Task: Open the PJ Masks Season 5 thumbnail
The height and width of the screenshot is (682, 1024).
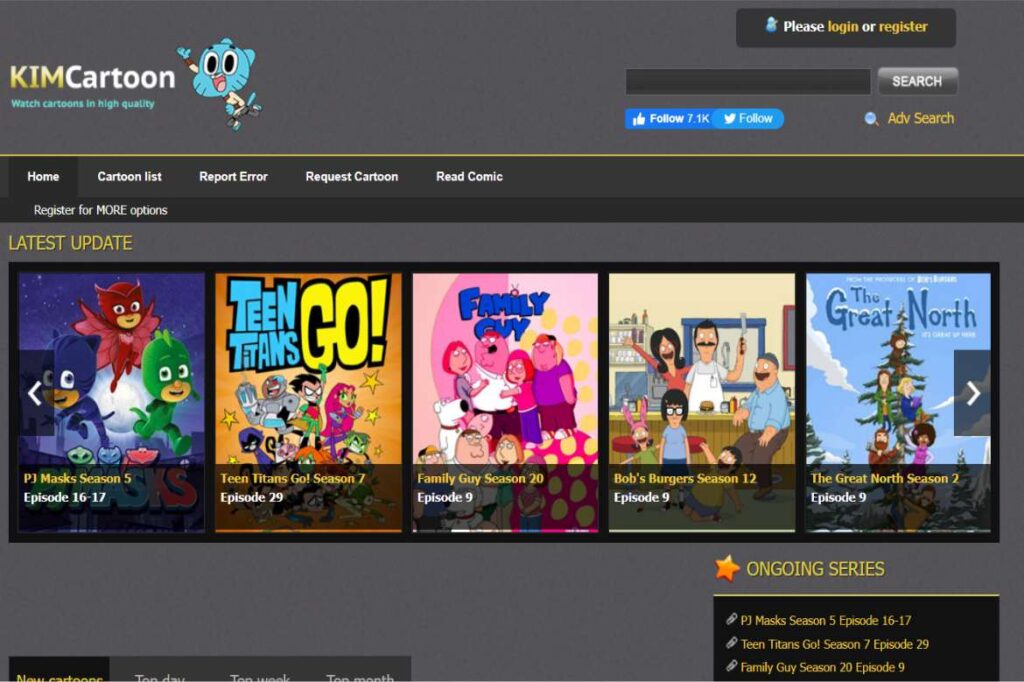Action: click(112, 402)
